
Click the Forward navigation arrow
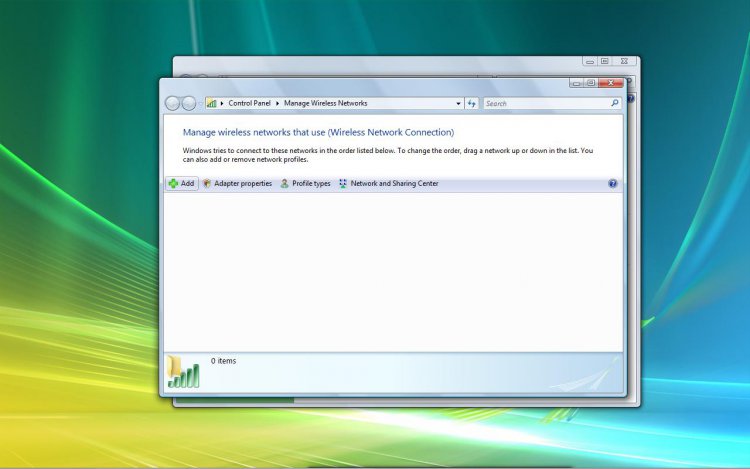(189, 103)
